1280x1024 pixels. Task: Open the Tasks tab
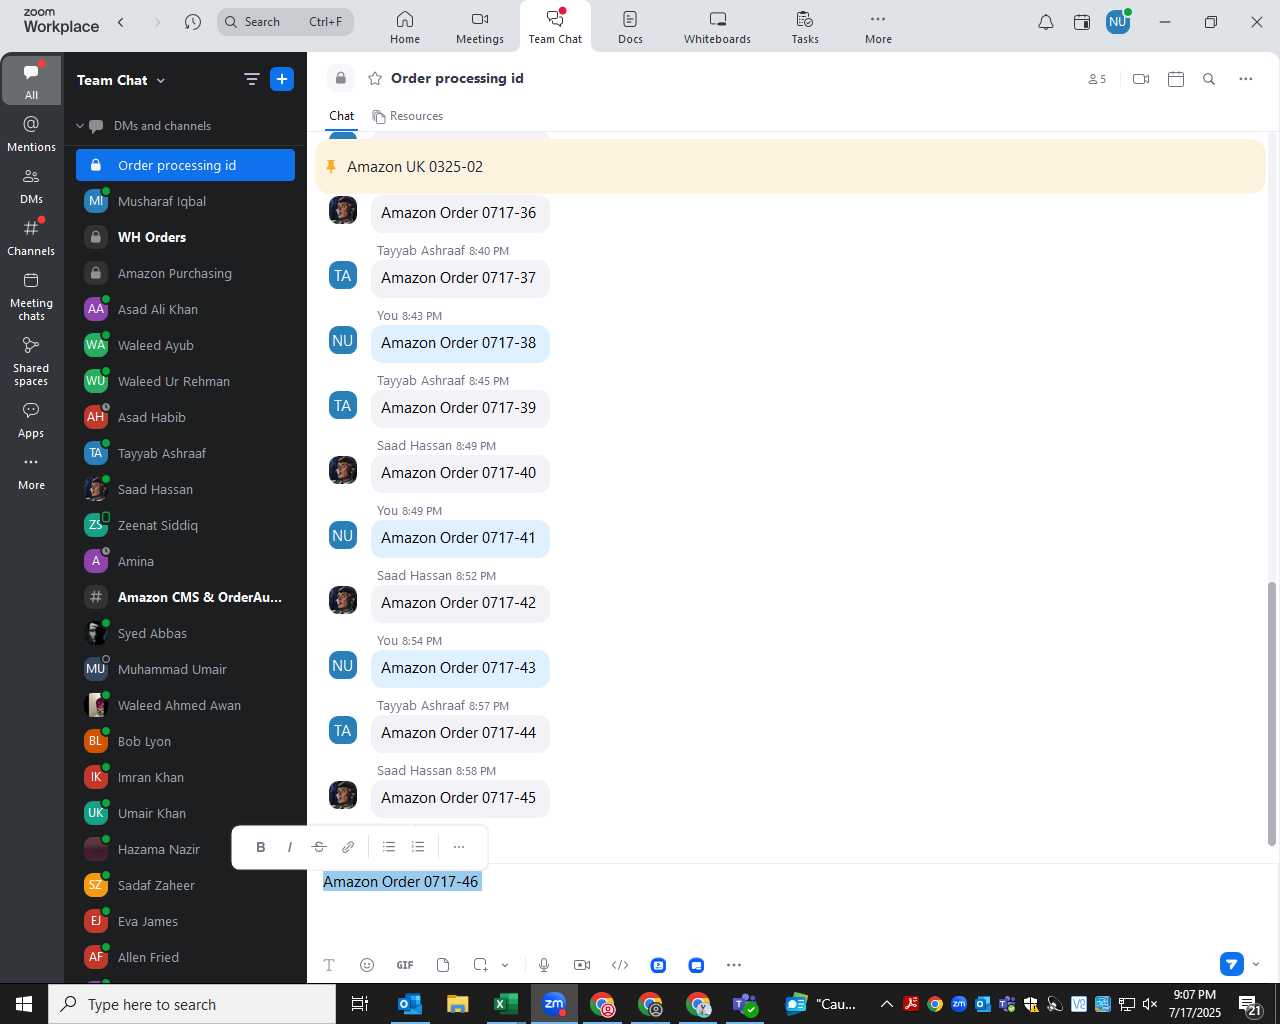805,27
